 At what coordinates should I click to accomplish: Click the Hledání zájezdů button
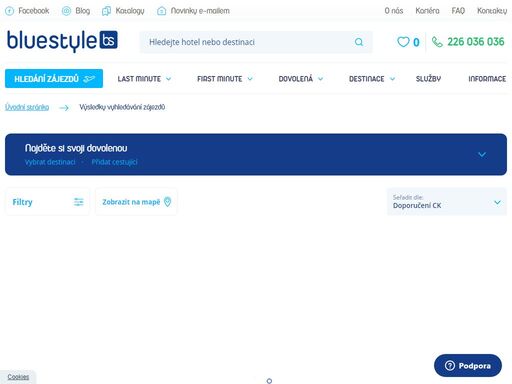coord(54,79)
